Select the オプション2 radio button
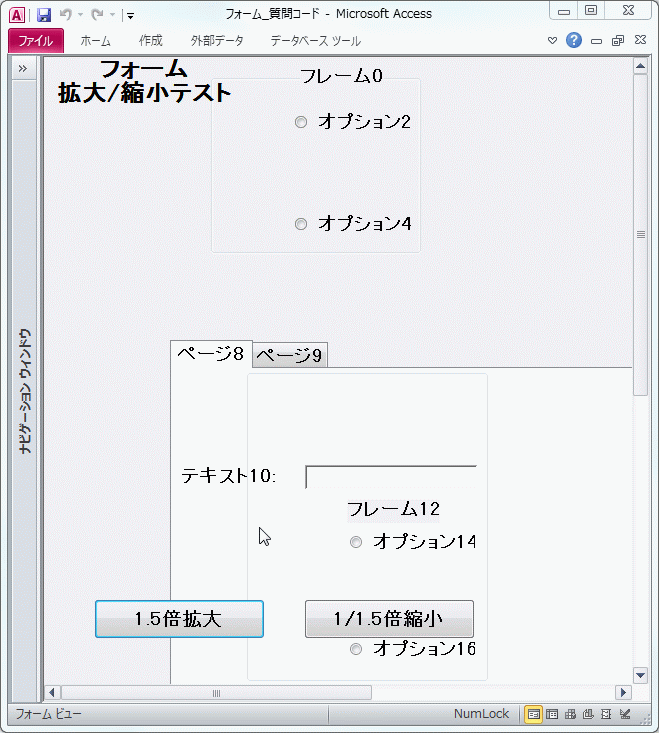 pos(301,122)
